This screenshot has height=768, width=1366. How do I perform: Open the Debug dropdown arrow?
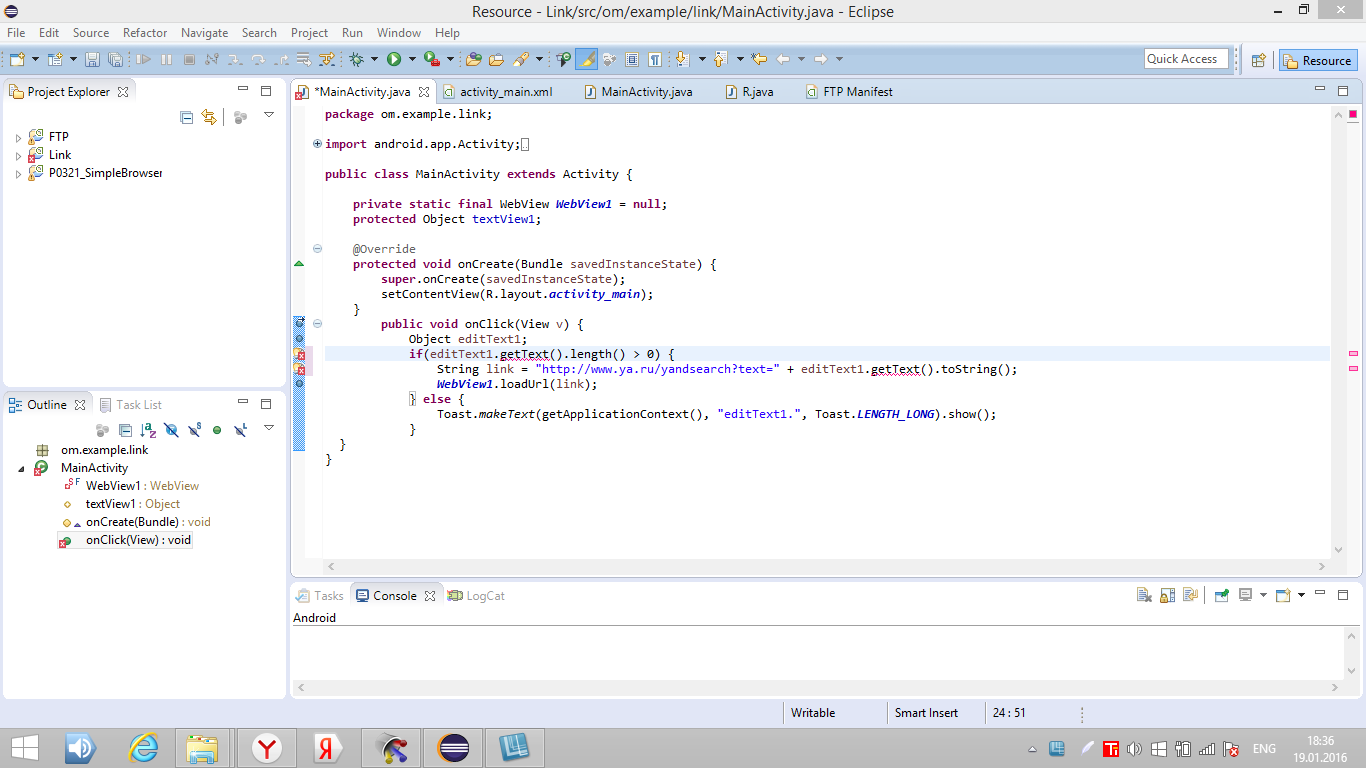coord(372,60)
